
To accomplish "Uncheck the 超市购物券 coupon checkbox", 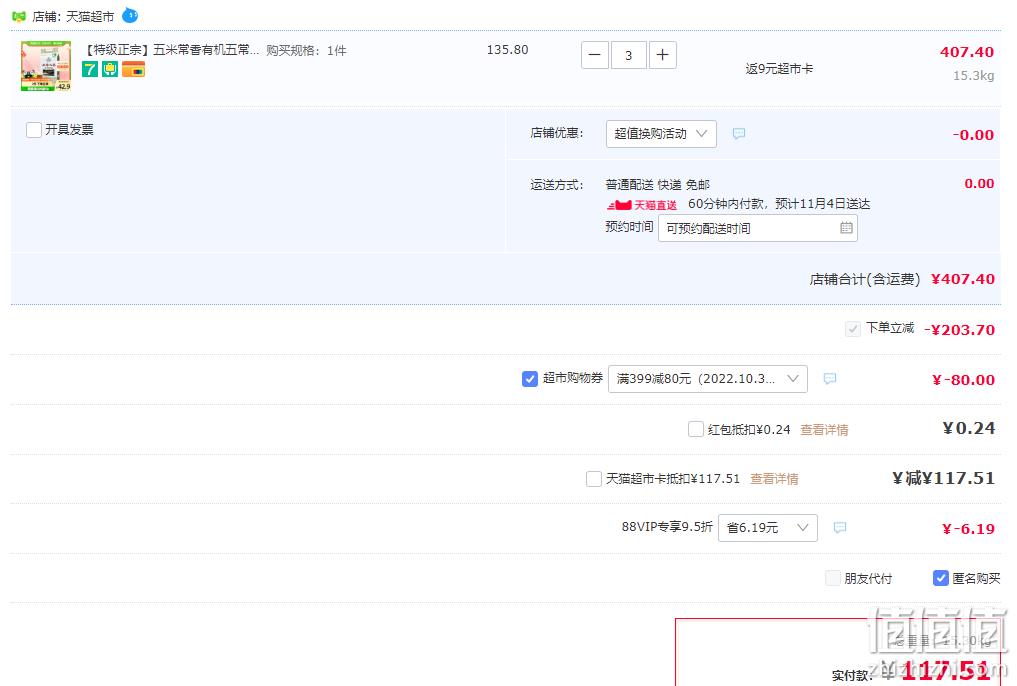I will coord(530,379).
